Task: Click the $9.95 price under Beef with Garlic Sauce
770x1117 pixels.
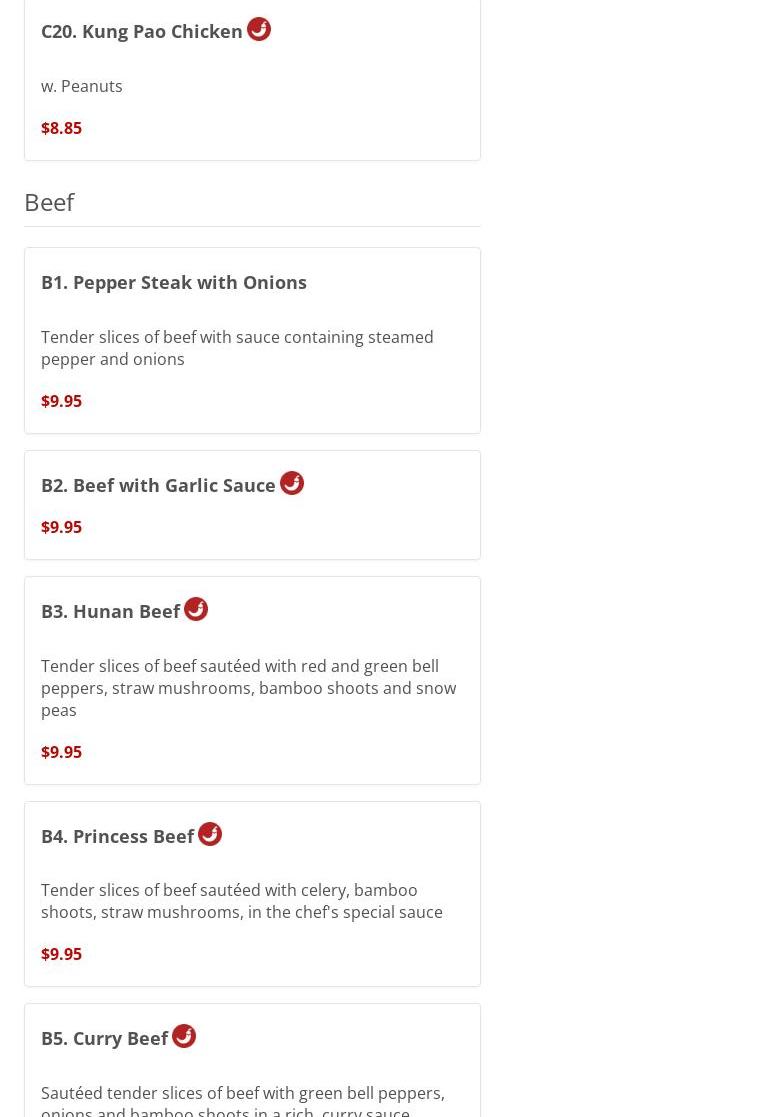Action: (x=61, y=527)
